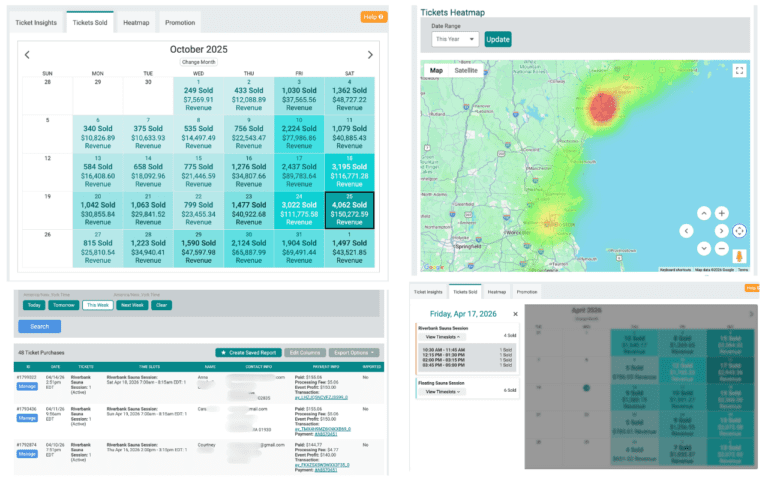Image resolution: width=768 pixels, height=480 pixels.
Task: Click the Update heatmap button
Action: click(x=497, y=39)
